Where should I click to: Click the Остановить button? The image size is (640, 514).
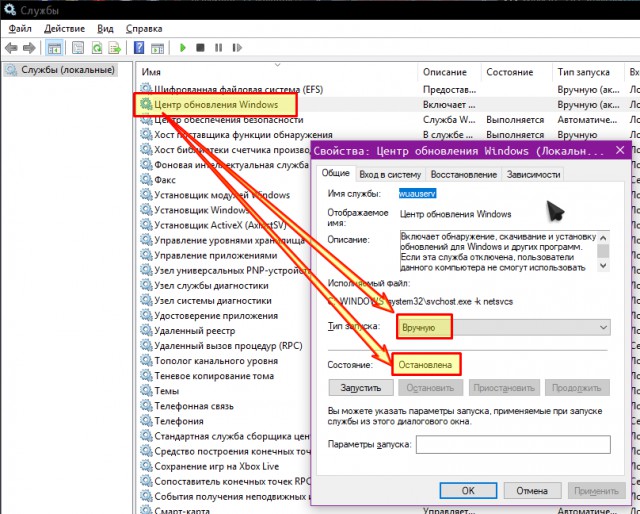tap(430, 387)
